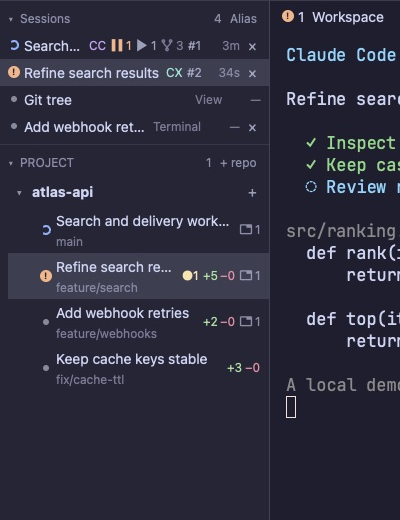
Task: Click the grey dot beside Keep cache keys stable
Action: (x=46, y=368)
